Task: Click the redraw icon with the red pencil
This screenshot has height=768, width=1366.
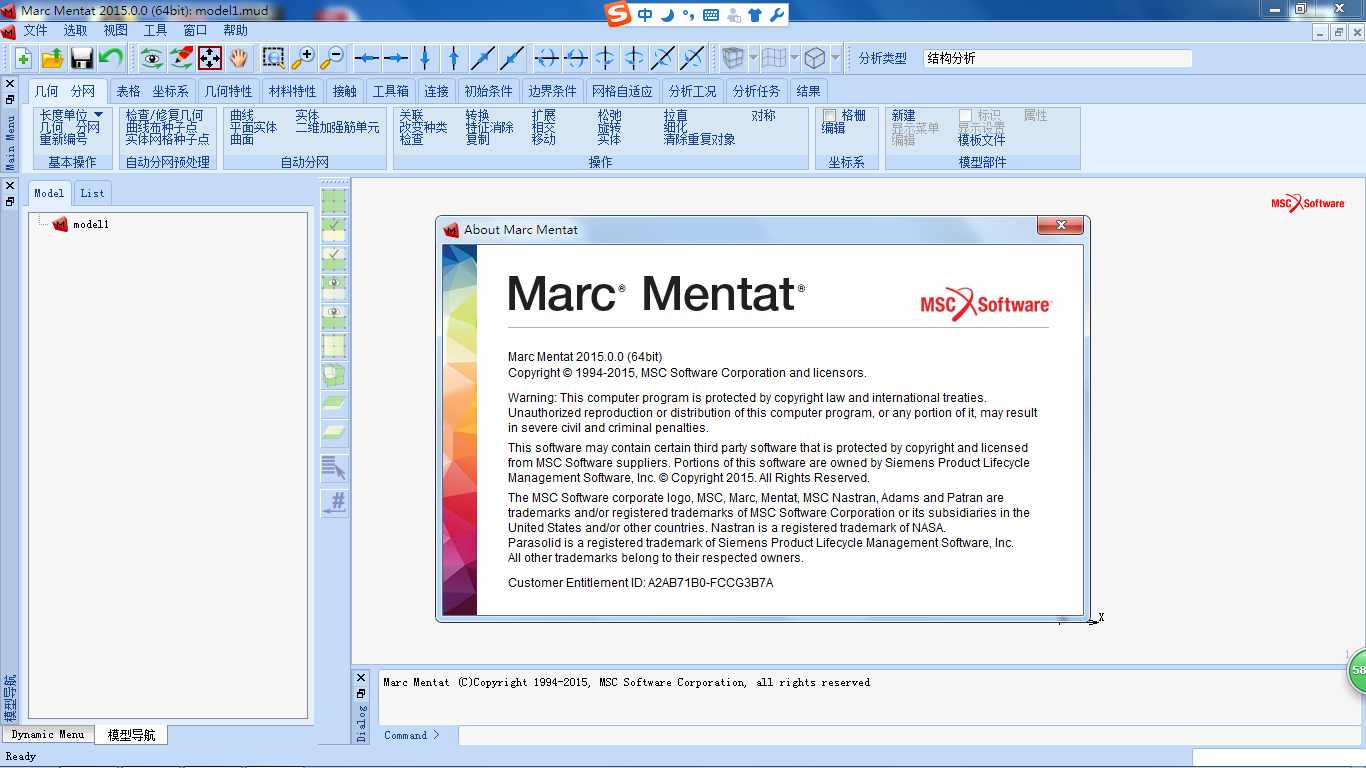Action: pos(181,58)
